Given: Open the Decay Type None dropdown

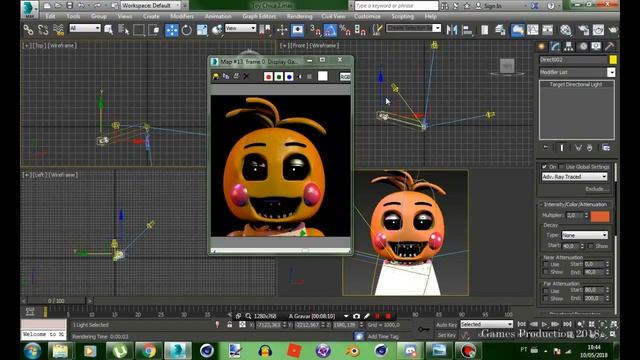Looking at the screenshot, I should coord(584,235).
